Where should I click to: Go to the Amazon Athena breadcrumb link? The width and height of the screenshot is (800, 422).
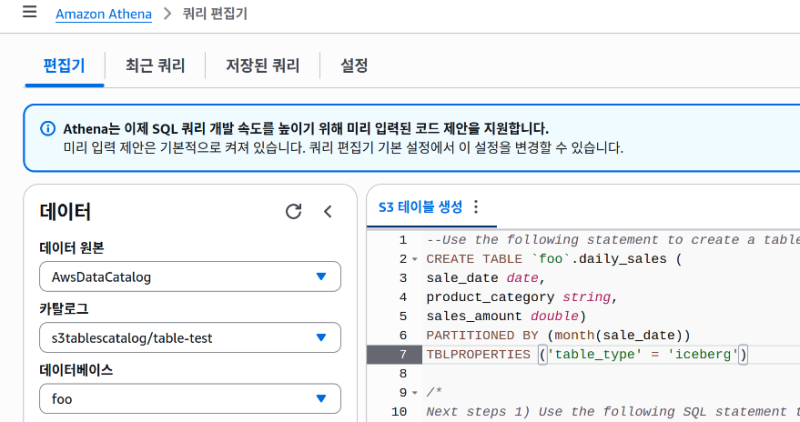tap(103, 14)
